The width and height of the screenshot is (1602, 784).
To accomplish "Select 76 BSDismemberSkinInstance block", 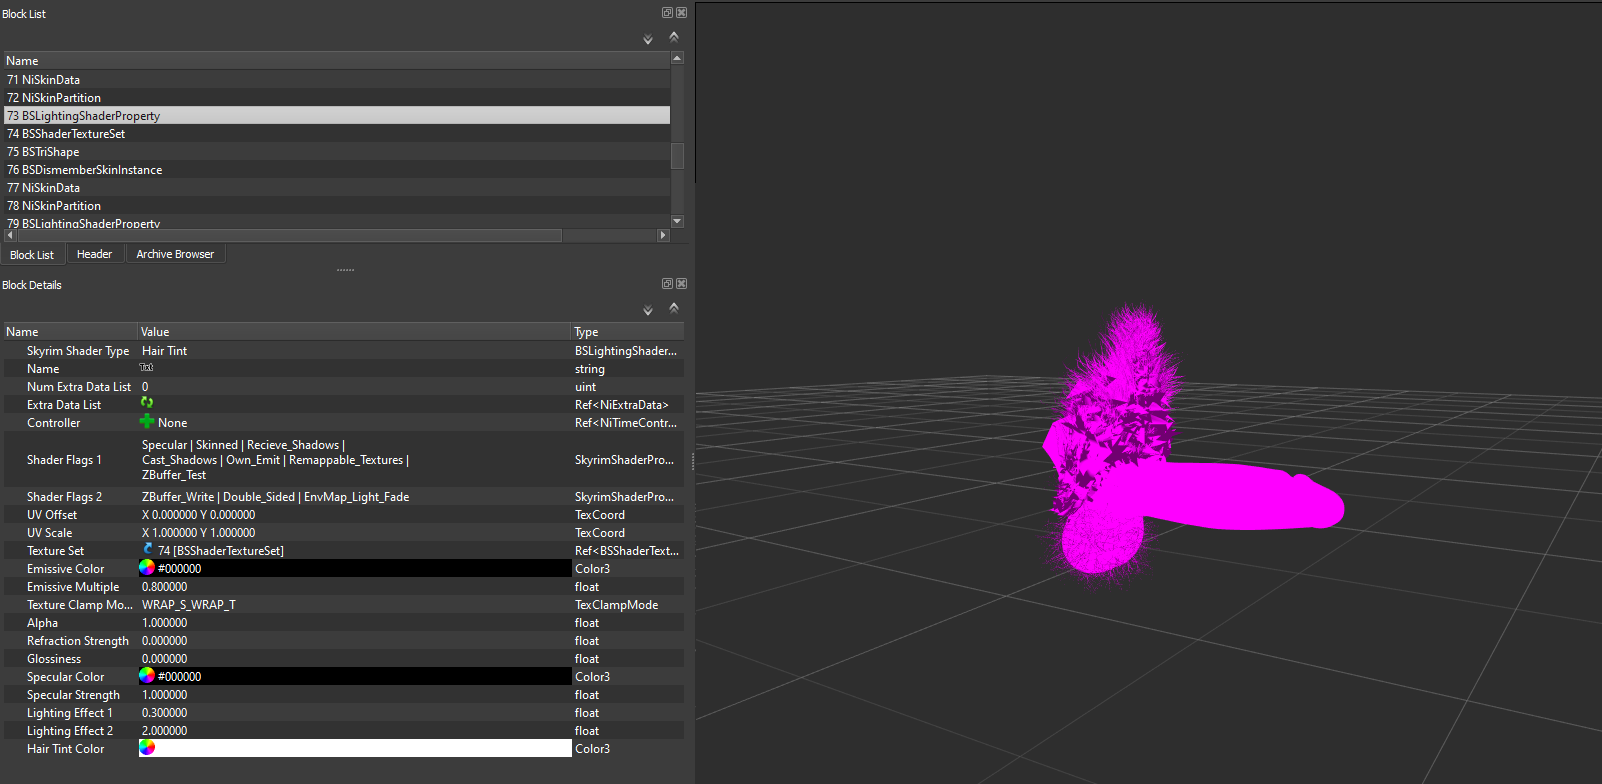I will [337, 169].
